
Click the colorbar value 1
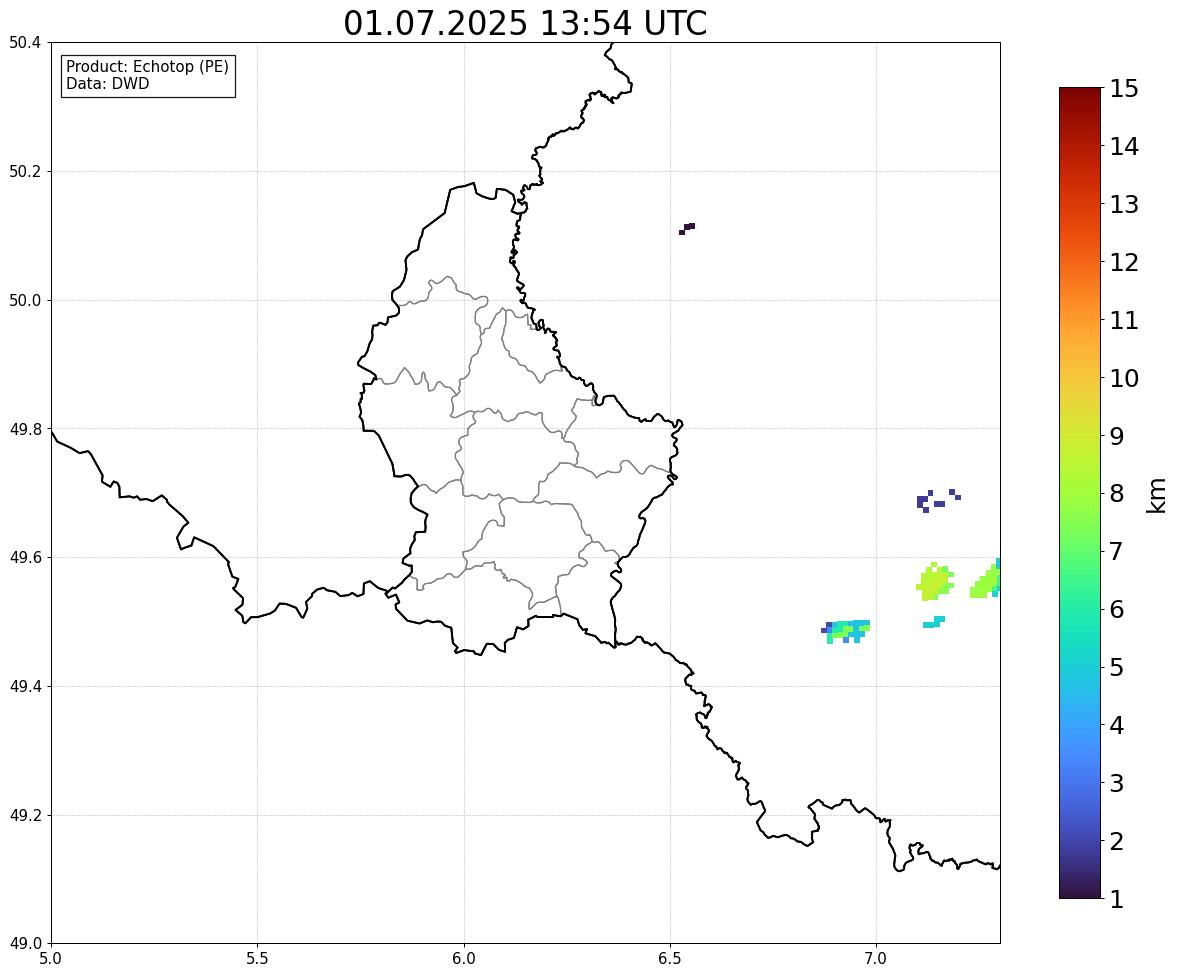(x=1117, y=899)
